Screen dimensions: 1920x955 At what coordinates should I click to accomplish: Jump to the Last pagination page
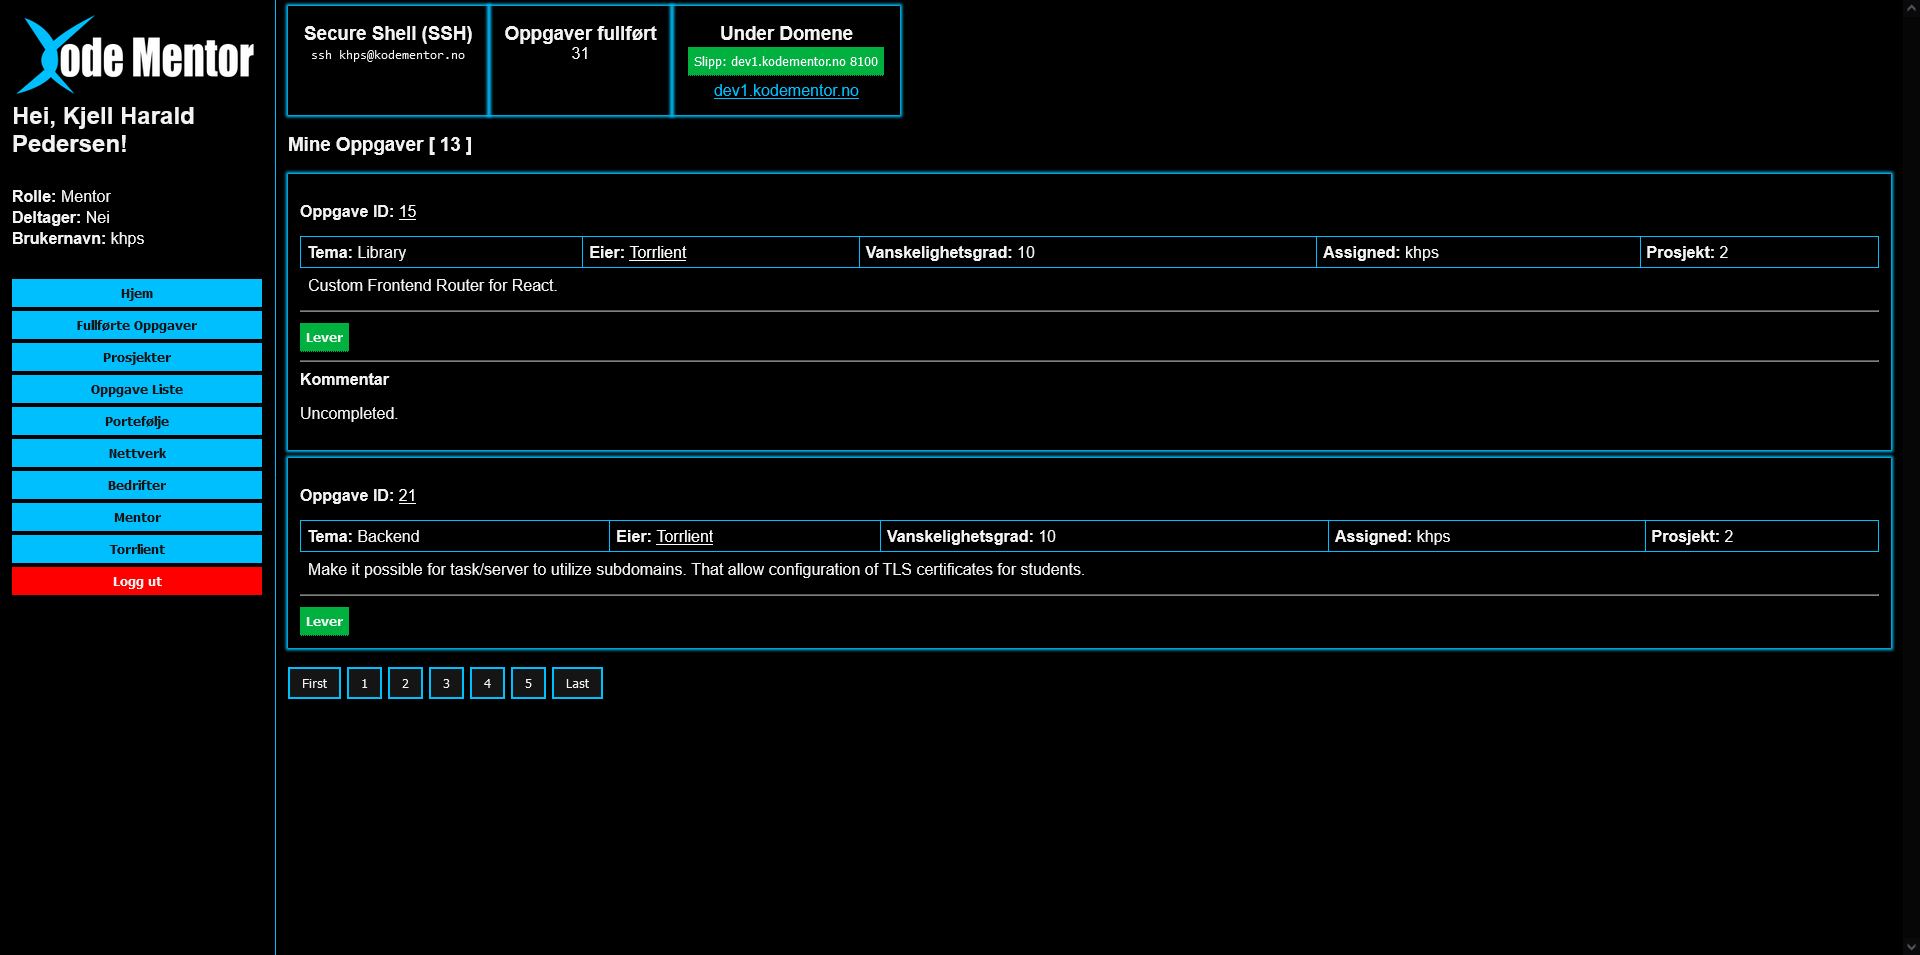(577, 683)
